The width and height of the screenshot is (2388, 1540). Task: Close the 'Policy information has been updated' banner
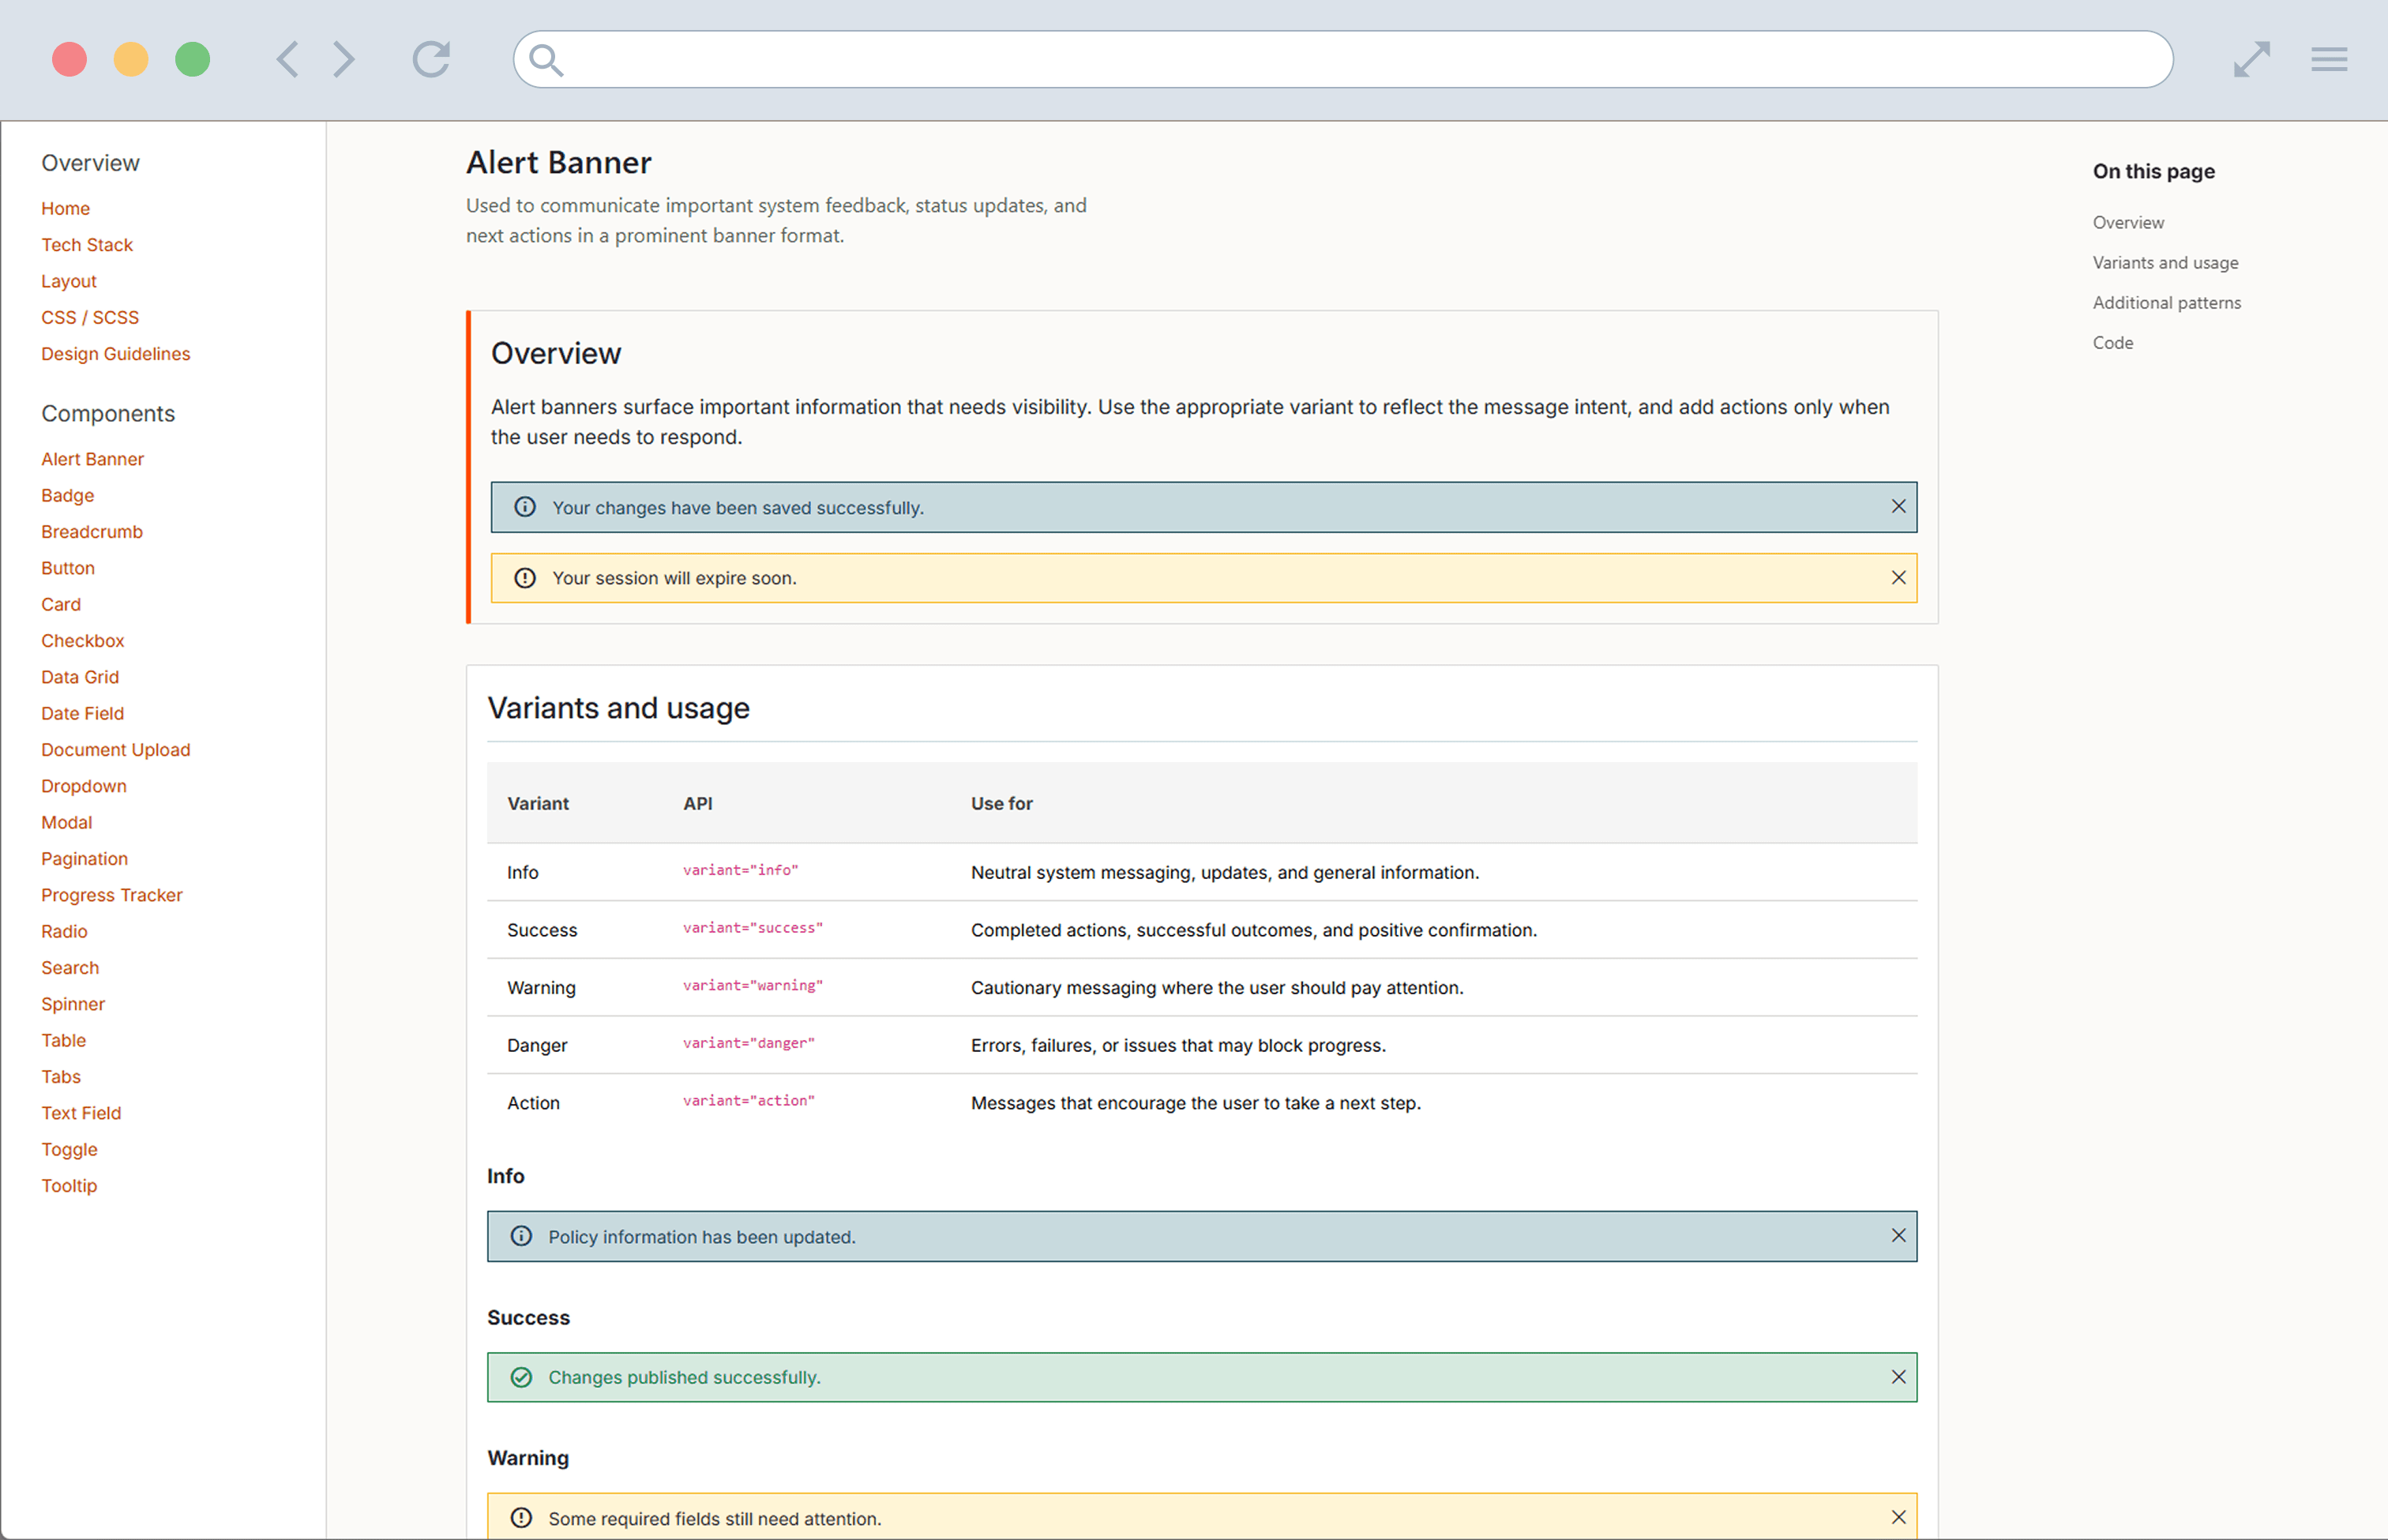(x=1898, y=1236)
